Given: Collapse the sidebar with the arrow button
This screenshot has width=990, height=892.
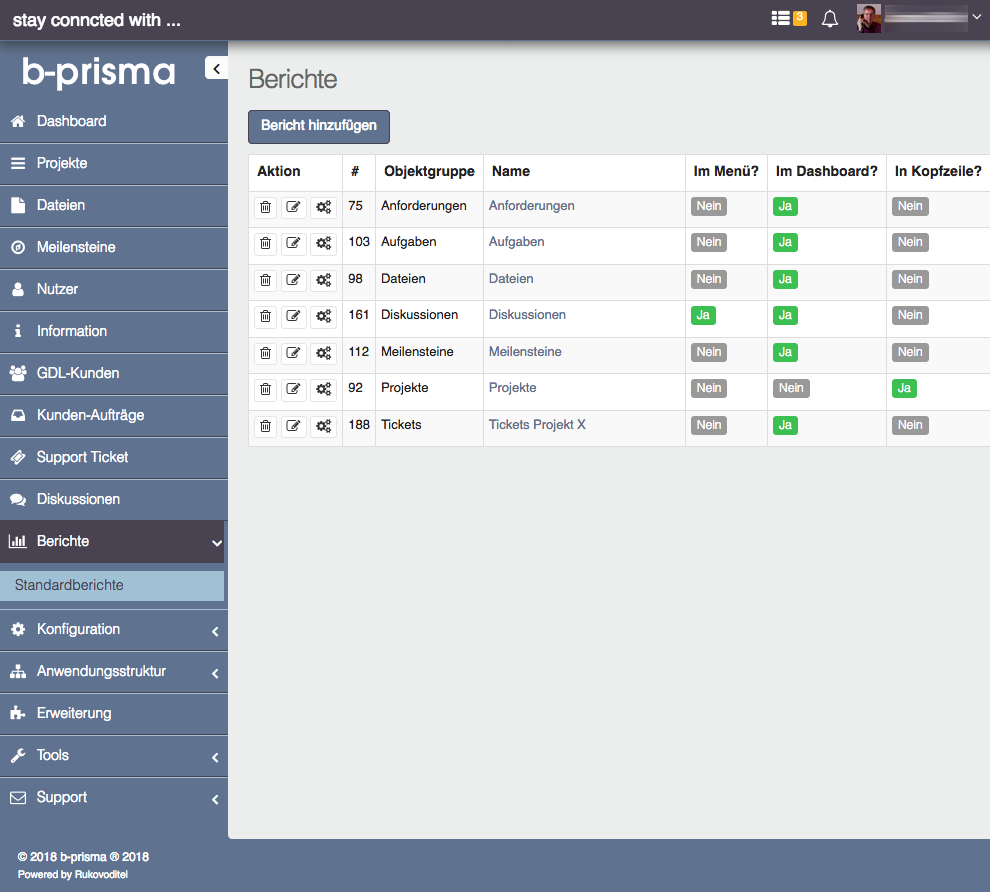Looking at the screenshot, I should (216, 68).
